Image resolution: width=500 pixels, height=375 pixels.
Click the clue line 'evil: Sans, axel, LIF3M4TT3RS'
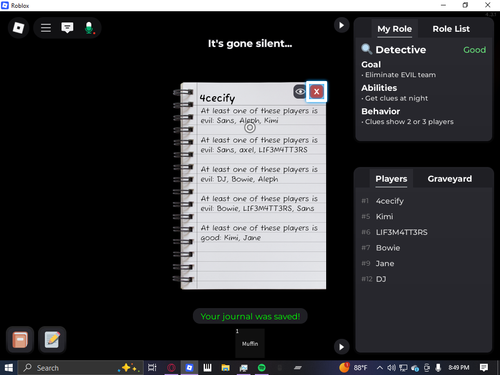point(254,150)
